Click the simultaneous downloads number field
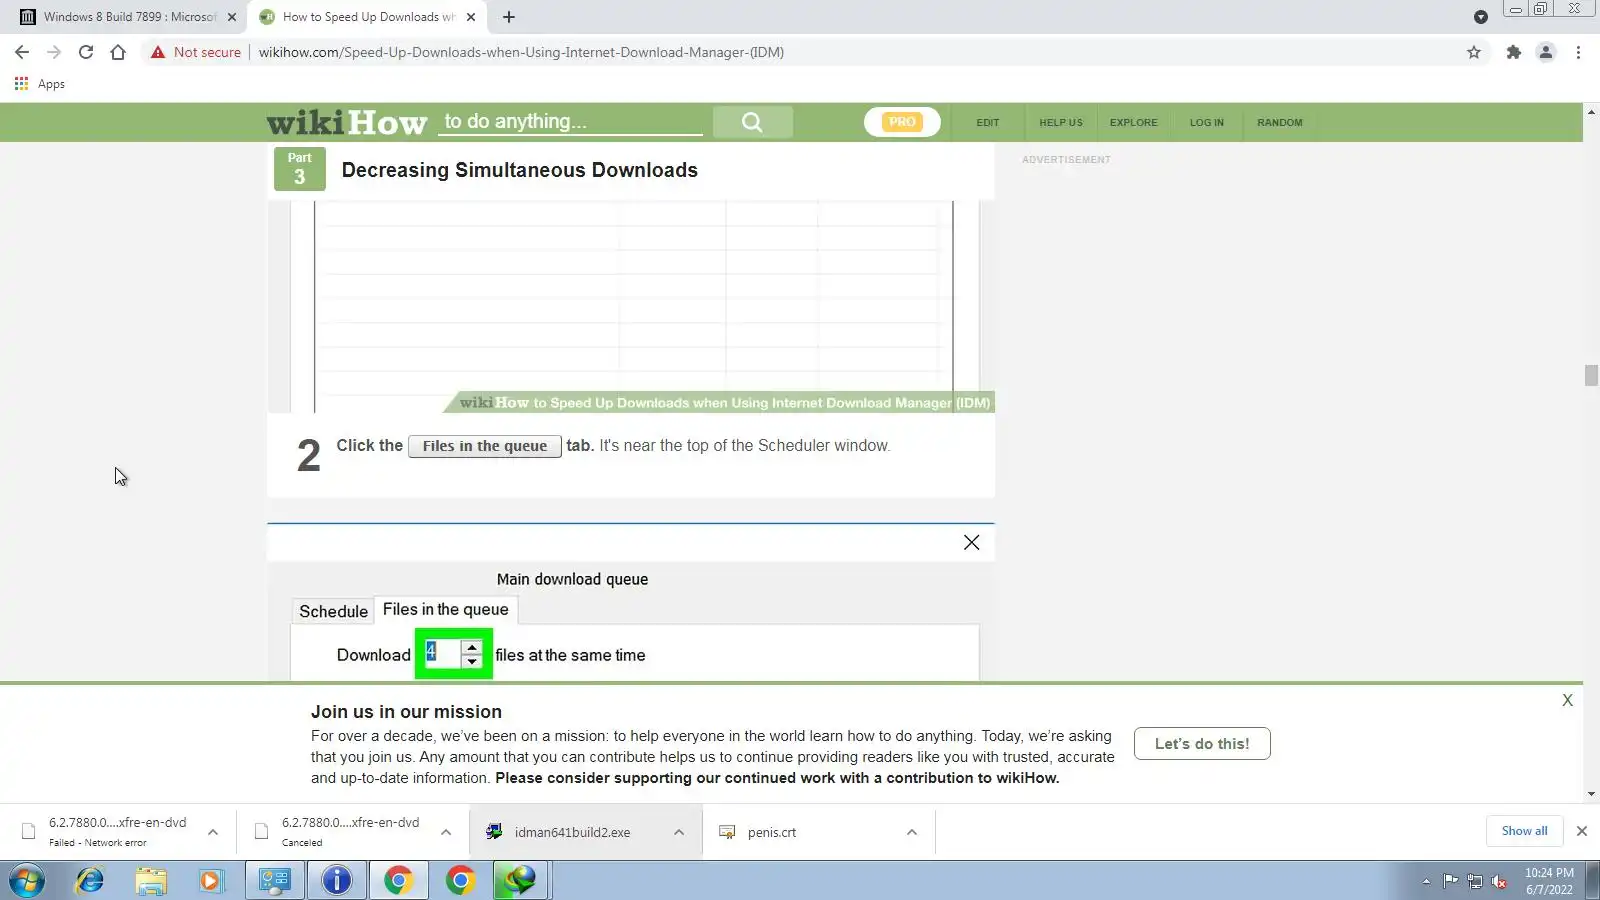 click(442, 654)
